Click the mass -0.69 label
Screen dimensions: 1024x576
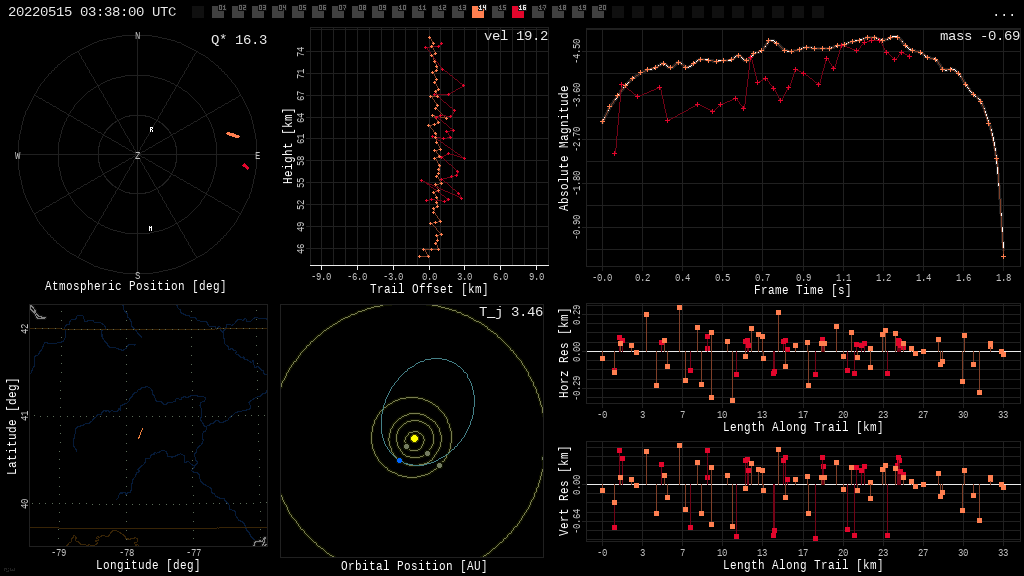tap(979, 36)
